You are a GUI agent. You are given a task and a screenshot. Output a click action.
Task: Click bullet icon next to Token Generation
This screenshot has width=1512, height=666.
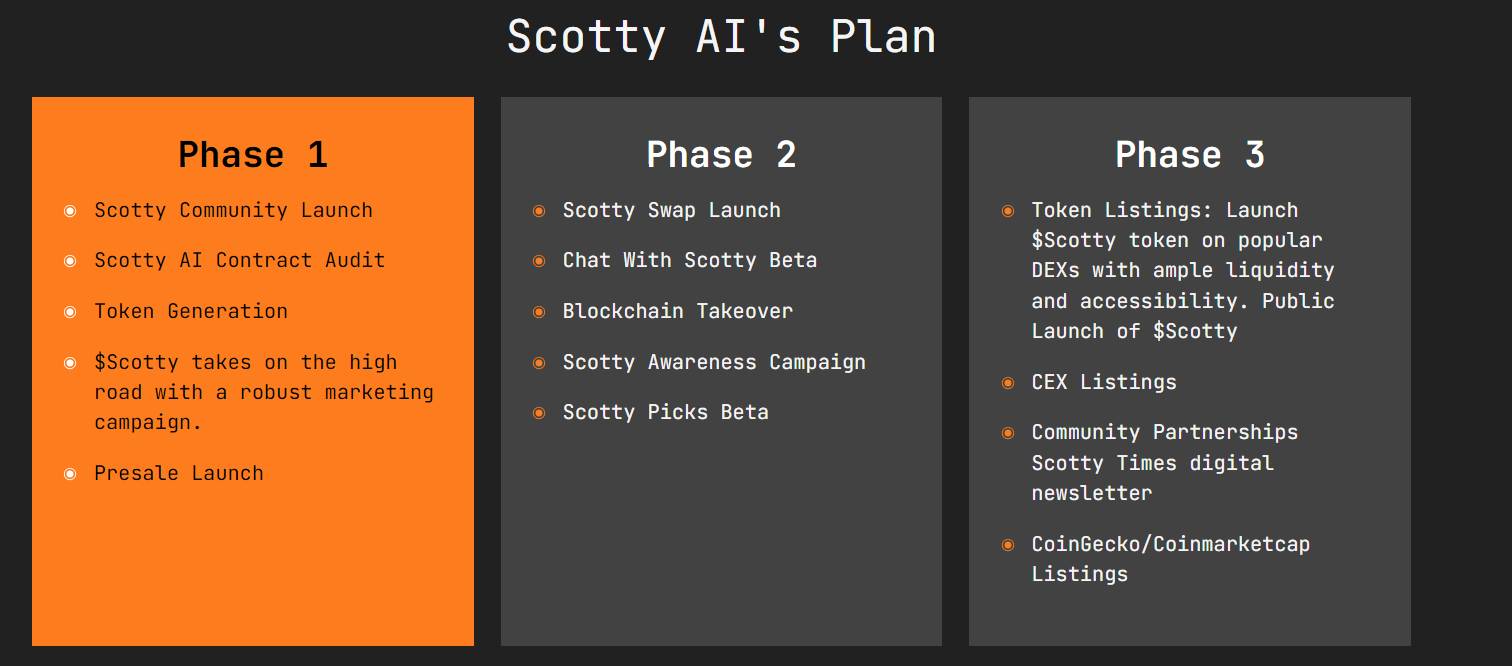pos(70,312)
